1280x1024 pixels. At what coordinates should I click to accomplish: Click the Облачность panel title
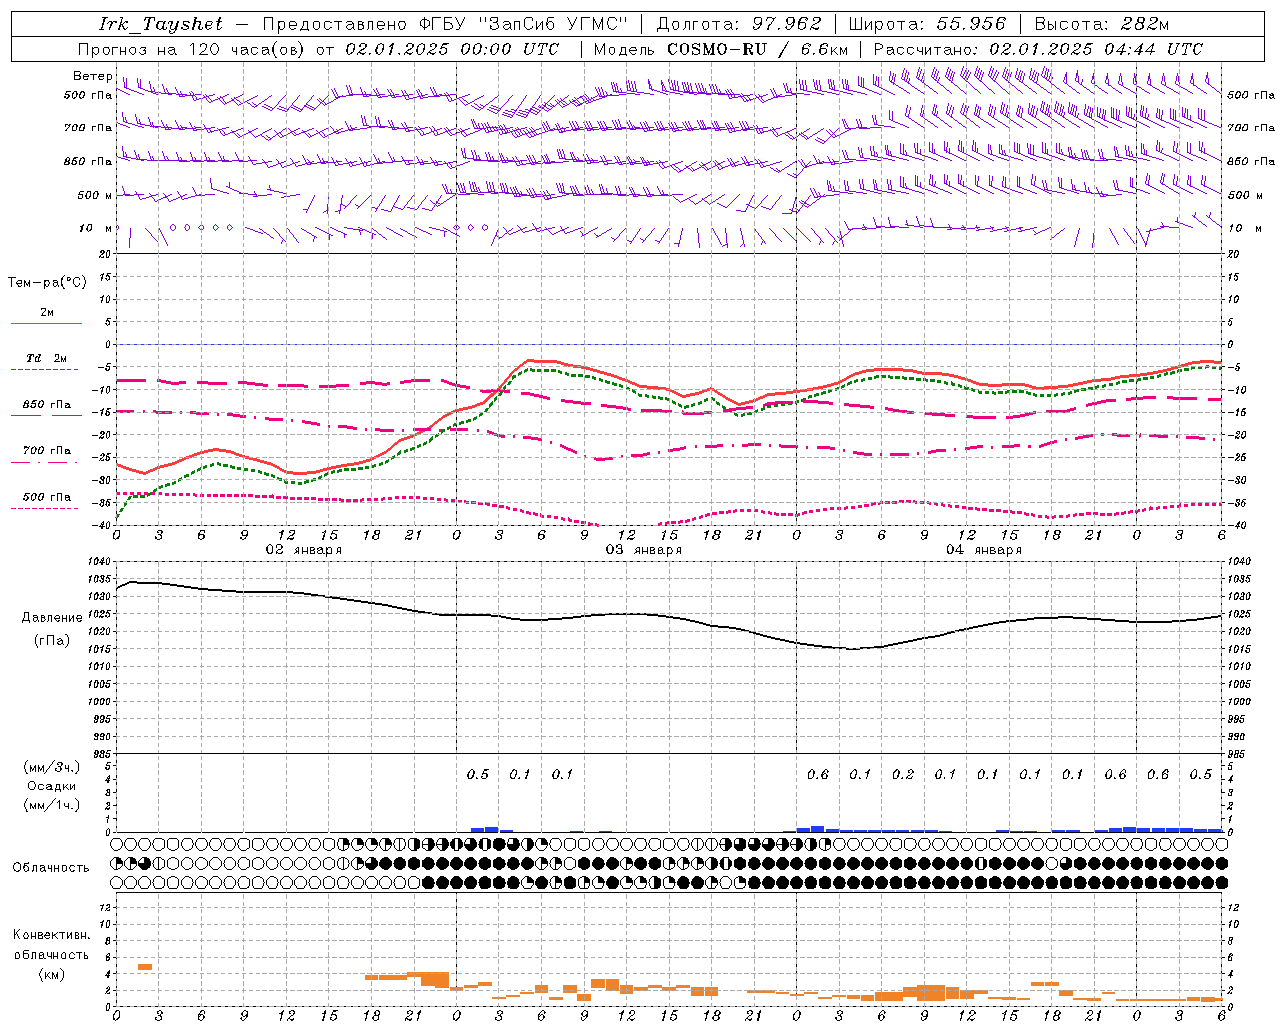(x=50, y=867)
